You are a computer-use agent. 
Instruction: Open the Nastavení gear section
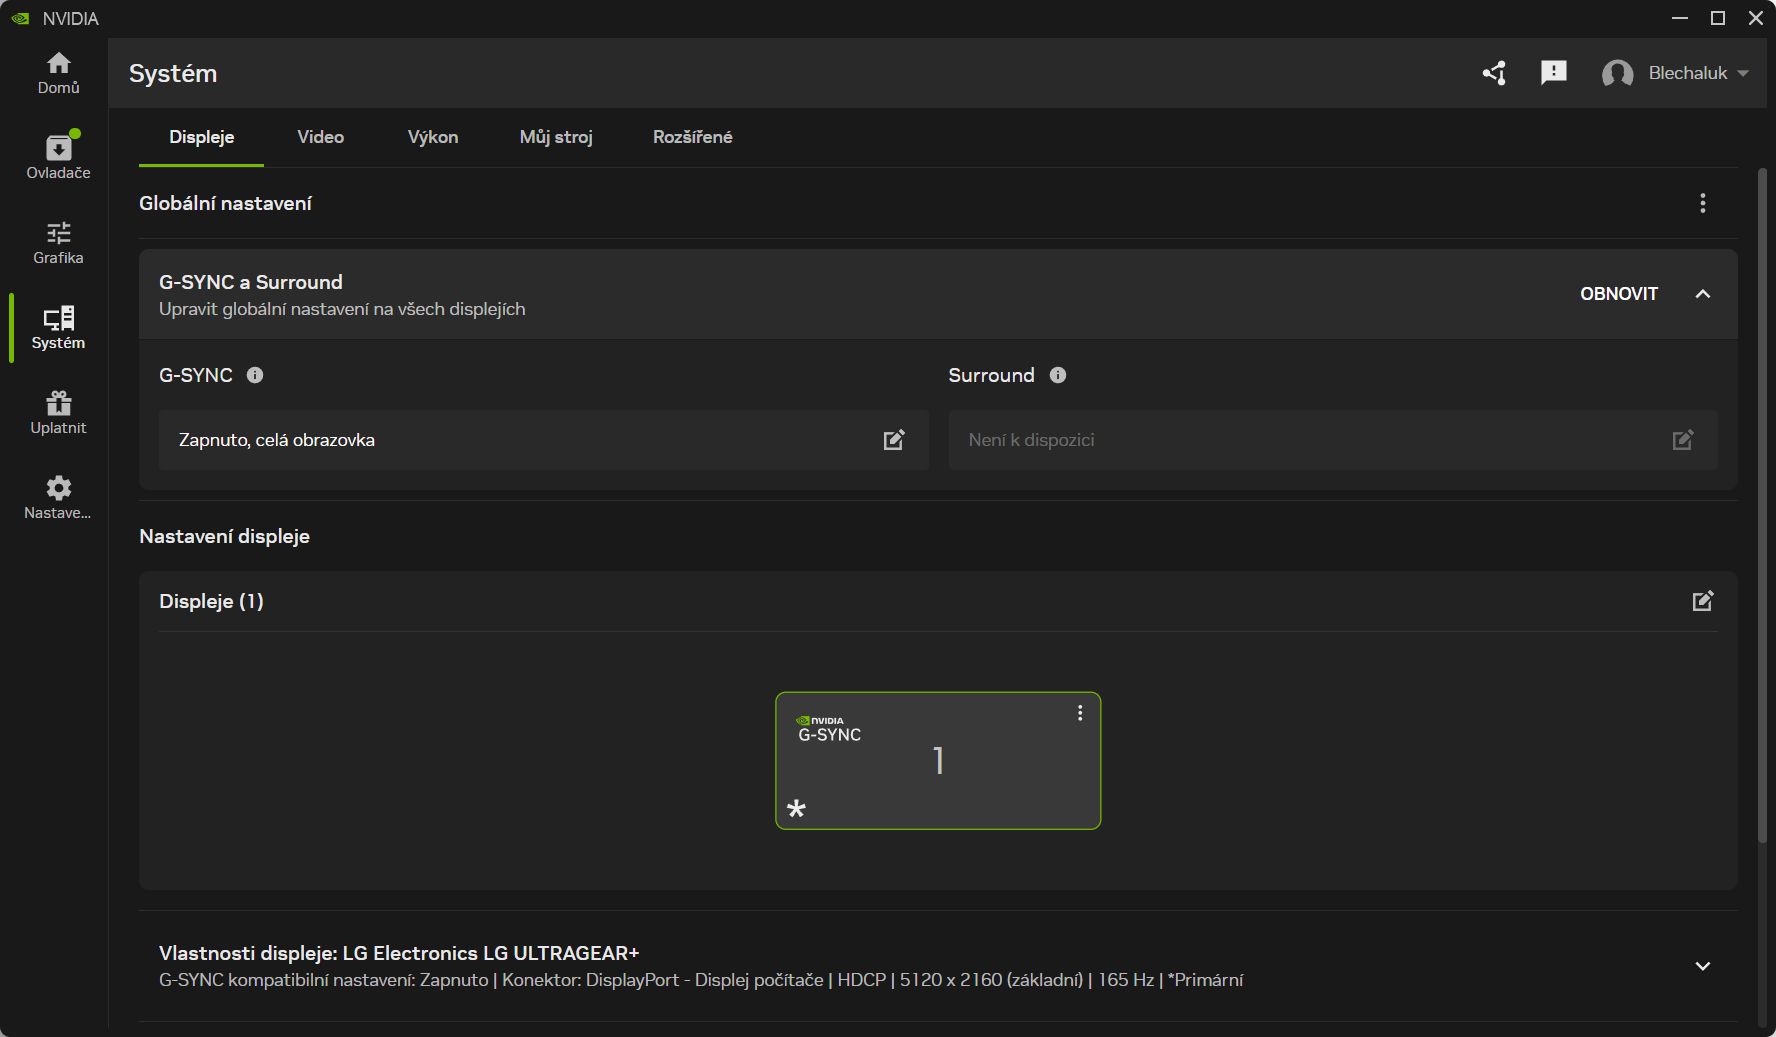coord(58,498)
